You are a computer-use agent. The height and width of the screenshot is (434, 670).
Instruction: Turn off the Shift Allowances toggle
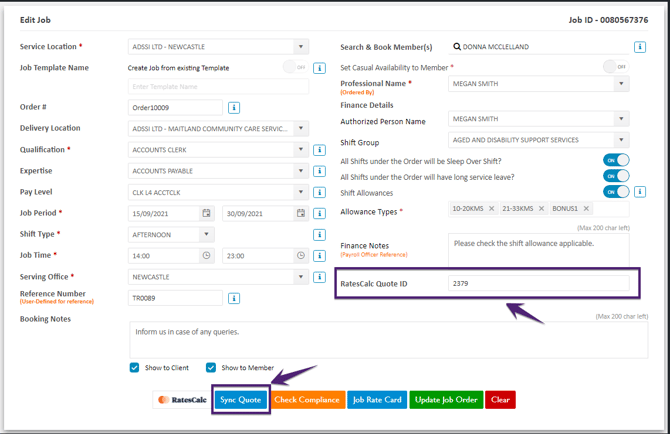point(616,192)
